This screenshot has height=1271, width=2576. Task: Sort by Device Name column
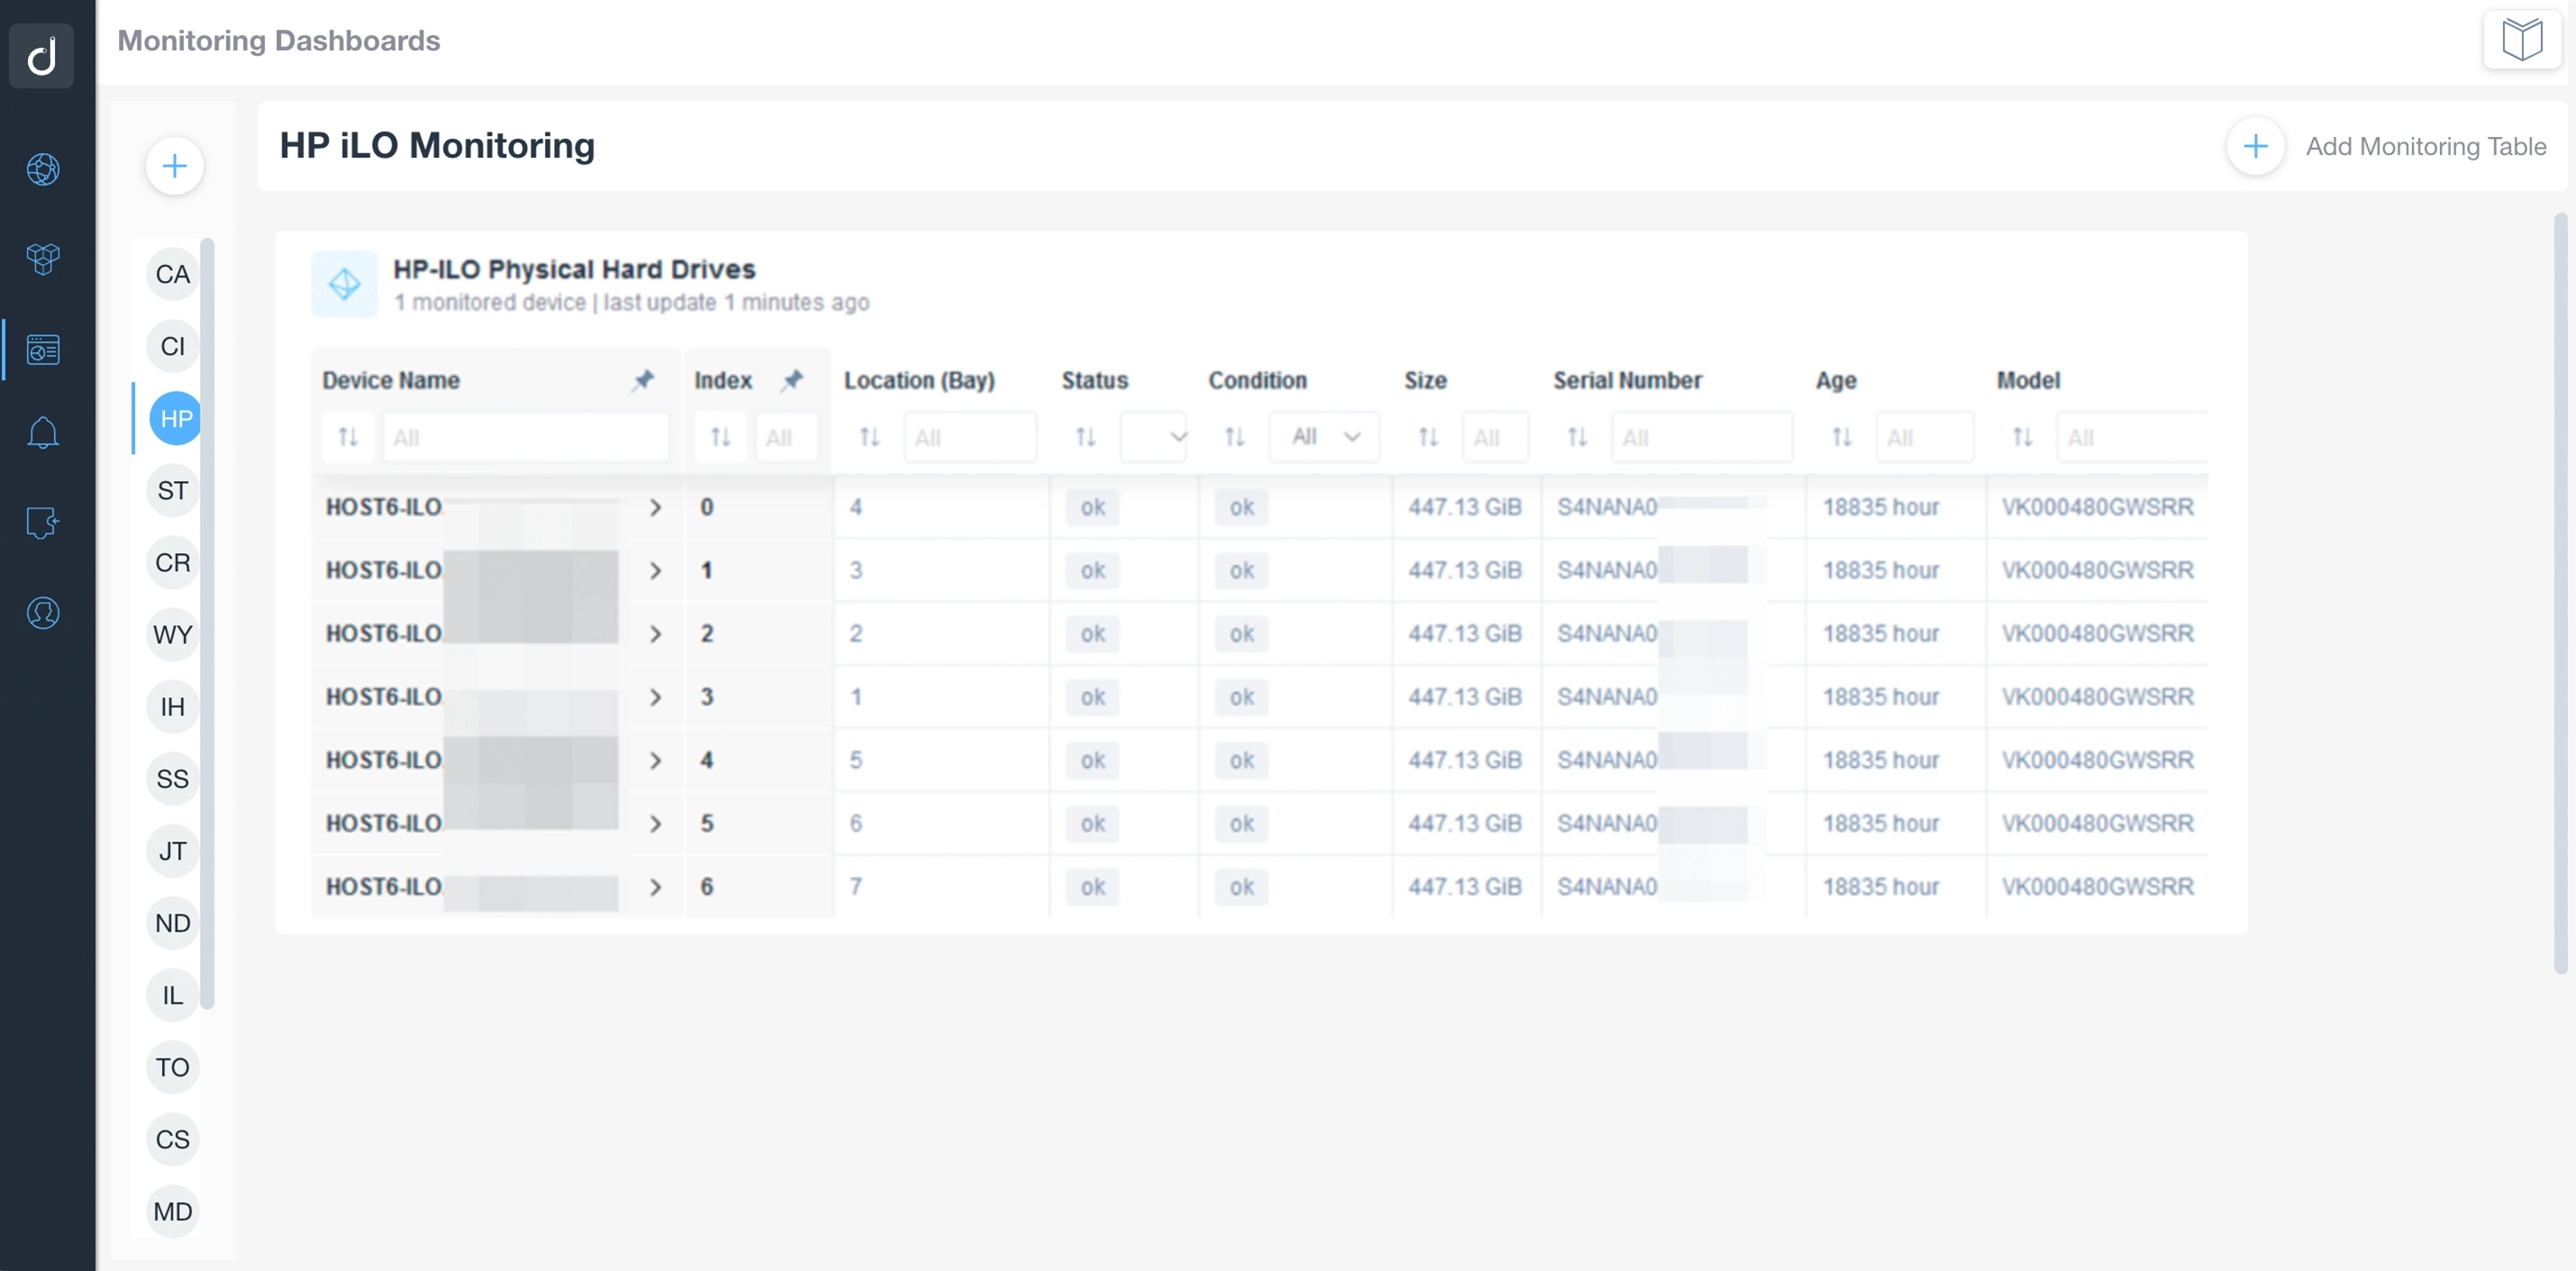348,437
